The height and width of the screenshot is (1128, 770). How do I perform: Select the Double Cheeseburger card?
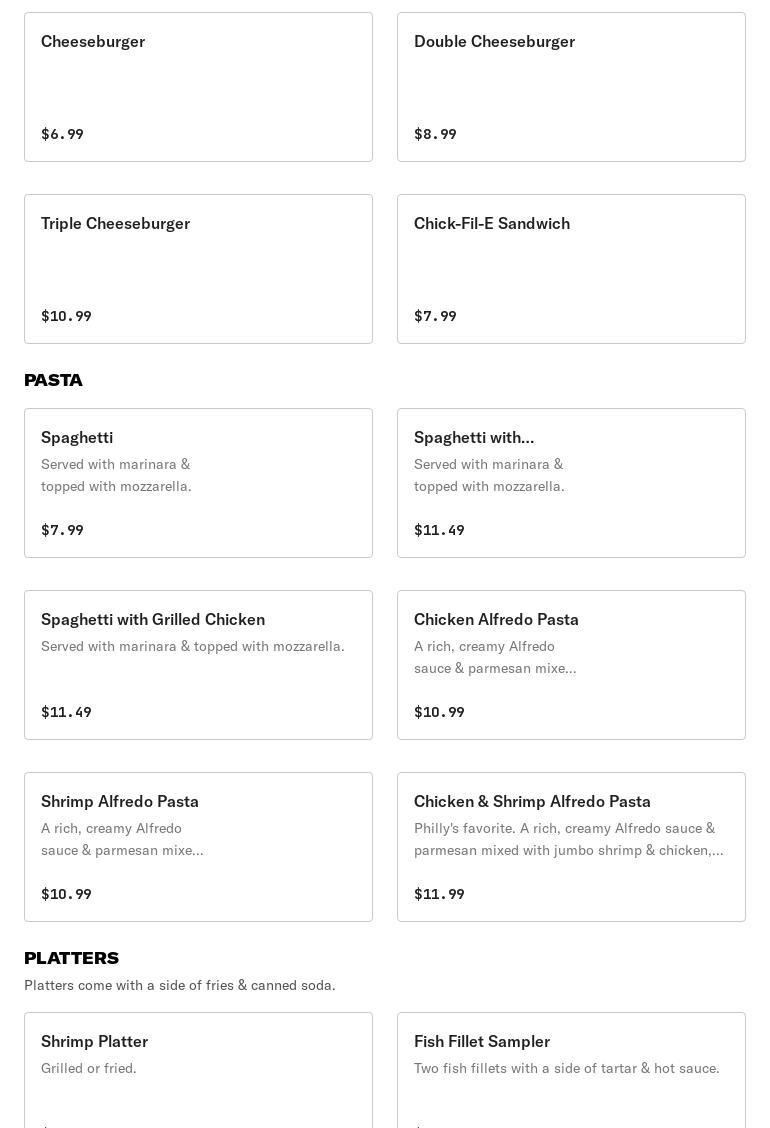pos(571,87)
